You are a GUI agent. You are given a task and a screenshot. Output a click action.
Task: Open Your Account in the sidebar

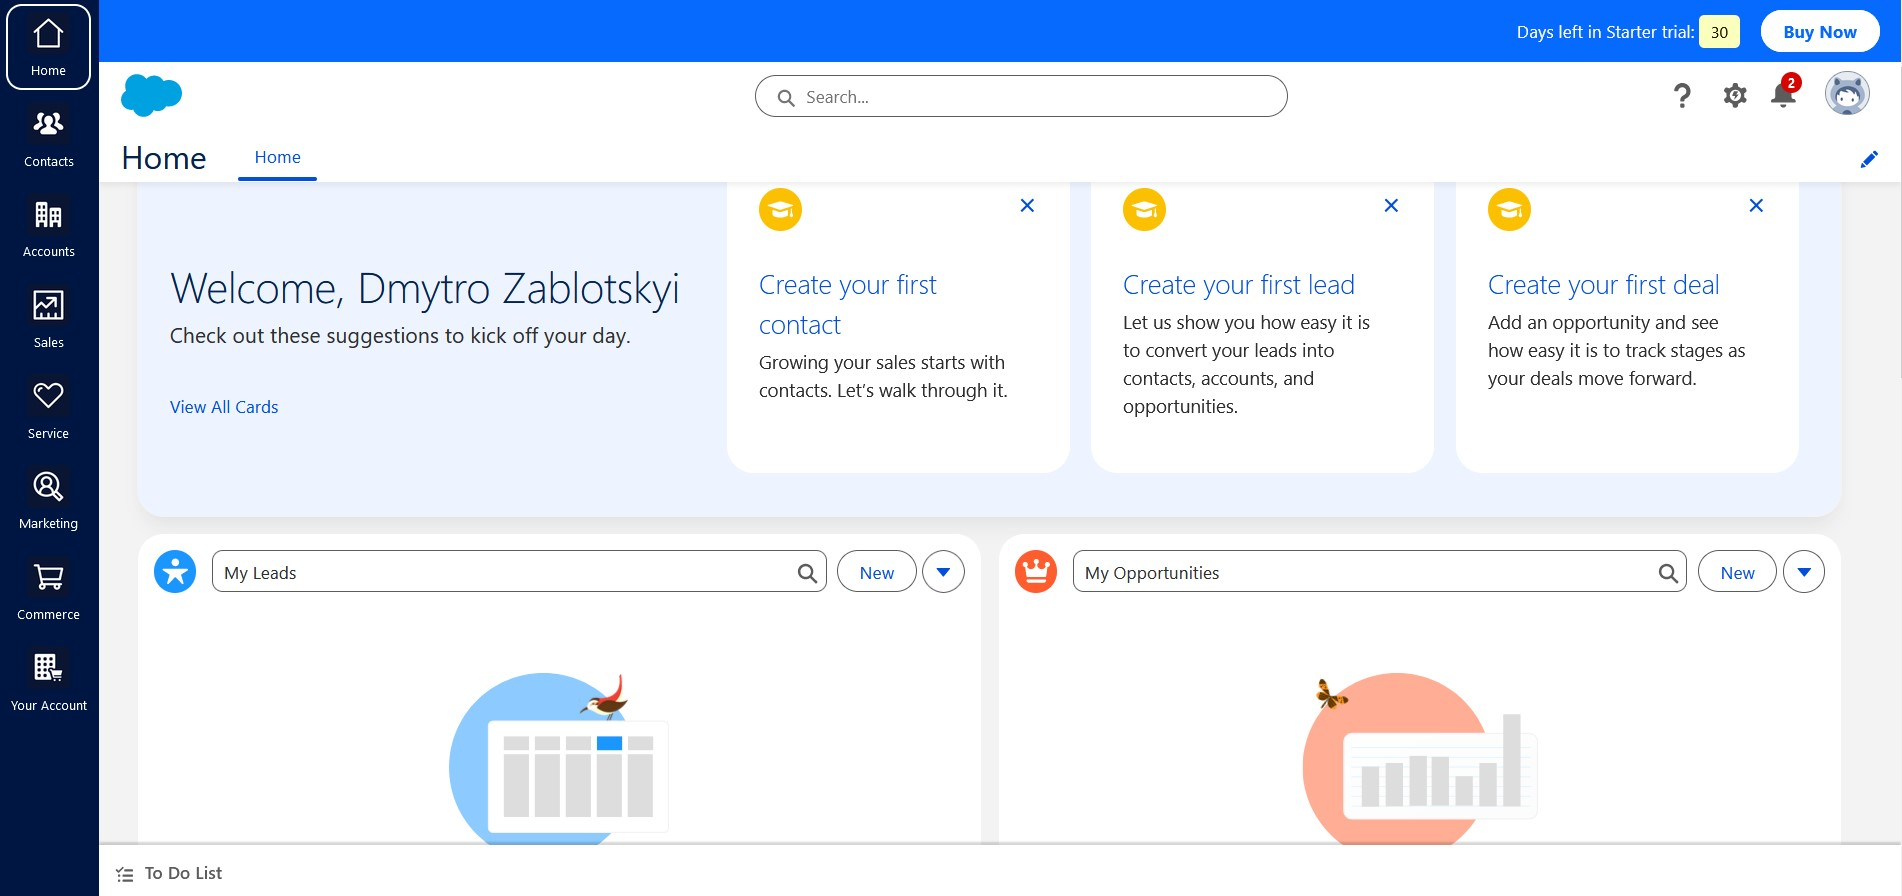48,683
